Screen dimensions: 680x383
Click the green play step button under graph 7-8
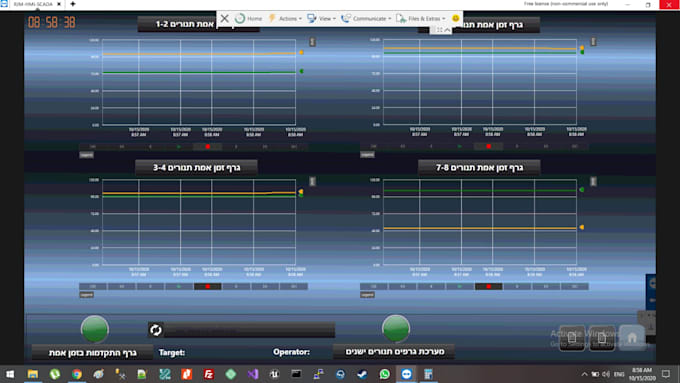click(460, 287)
